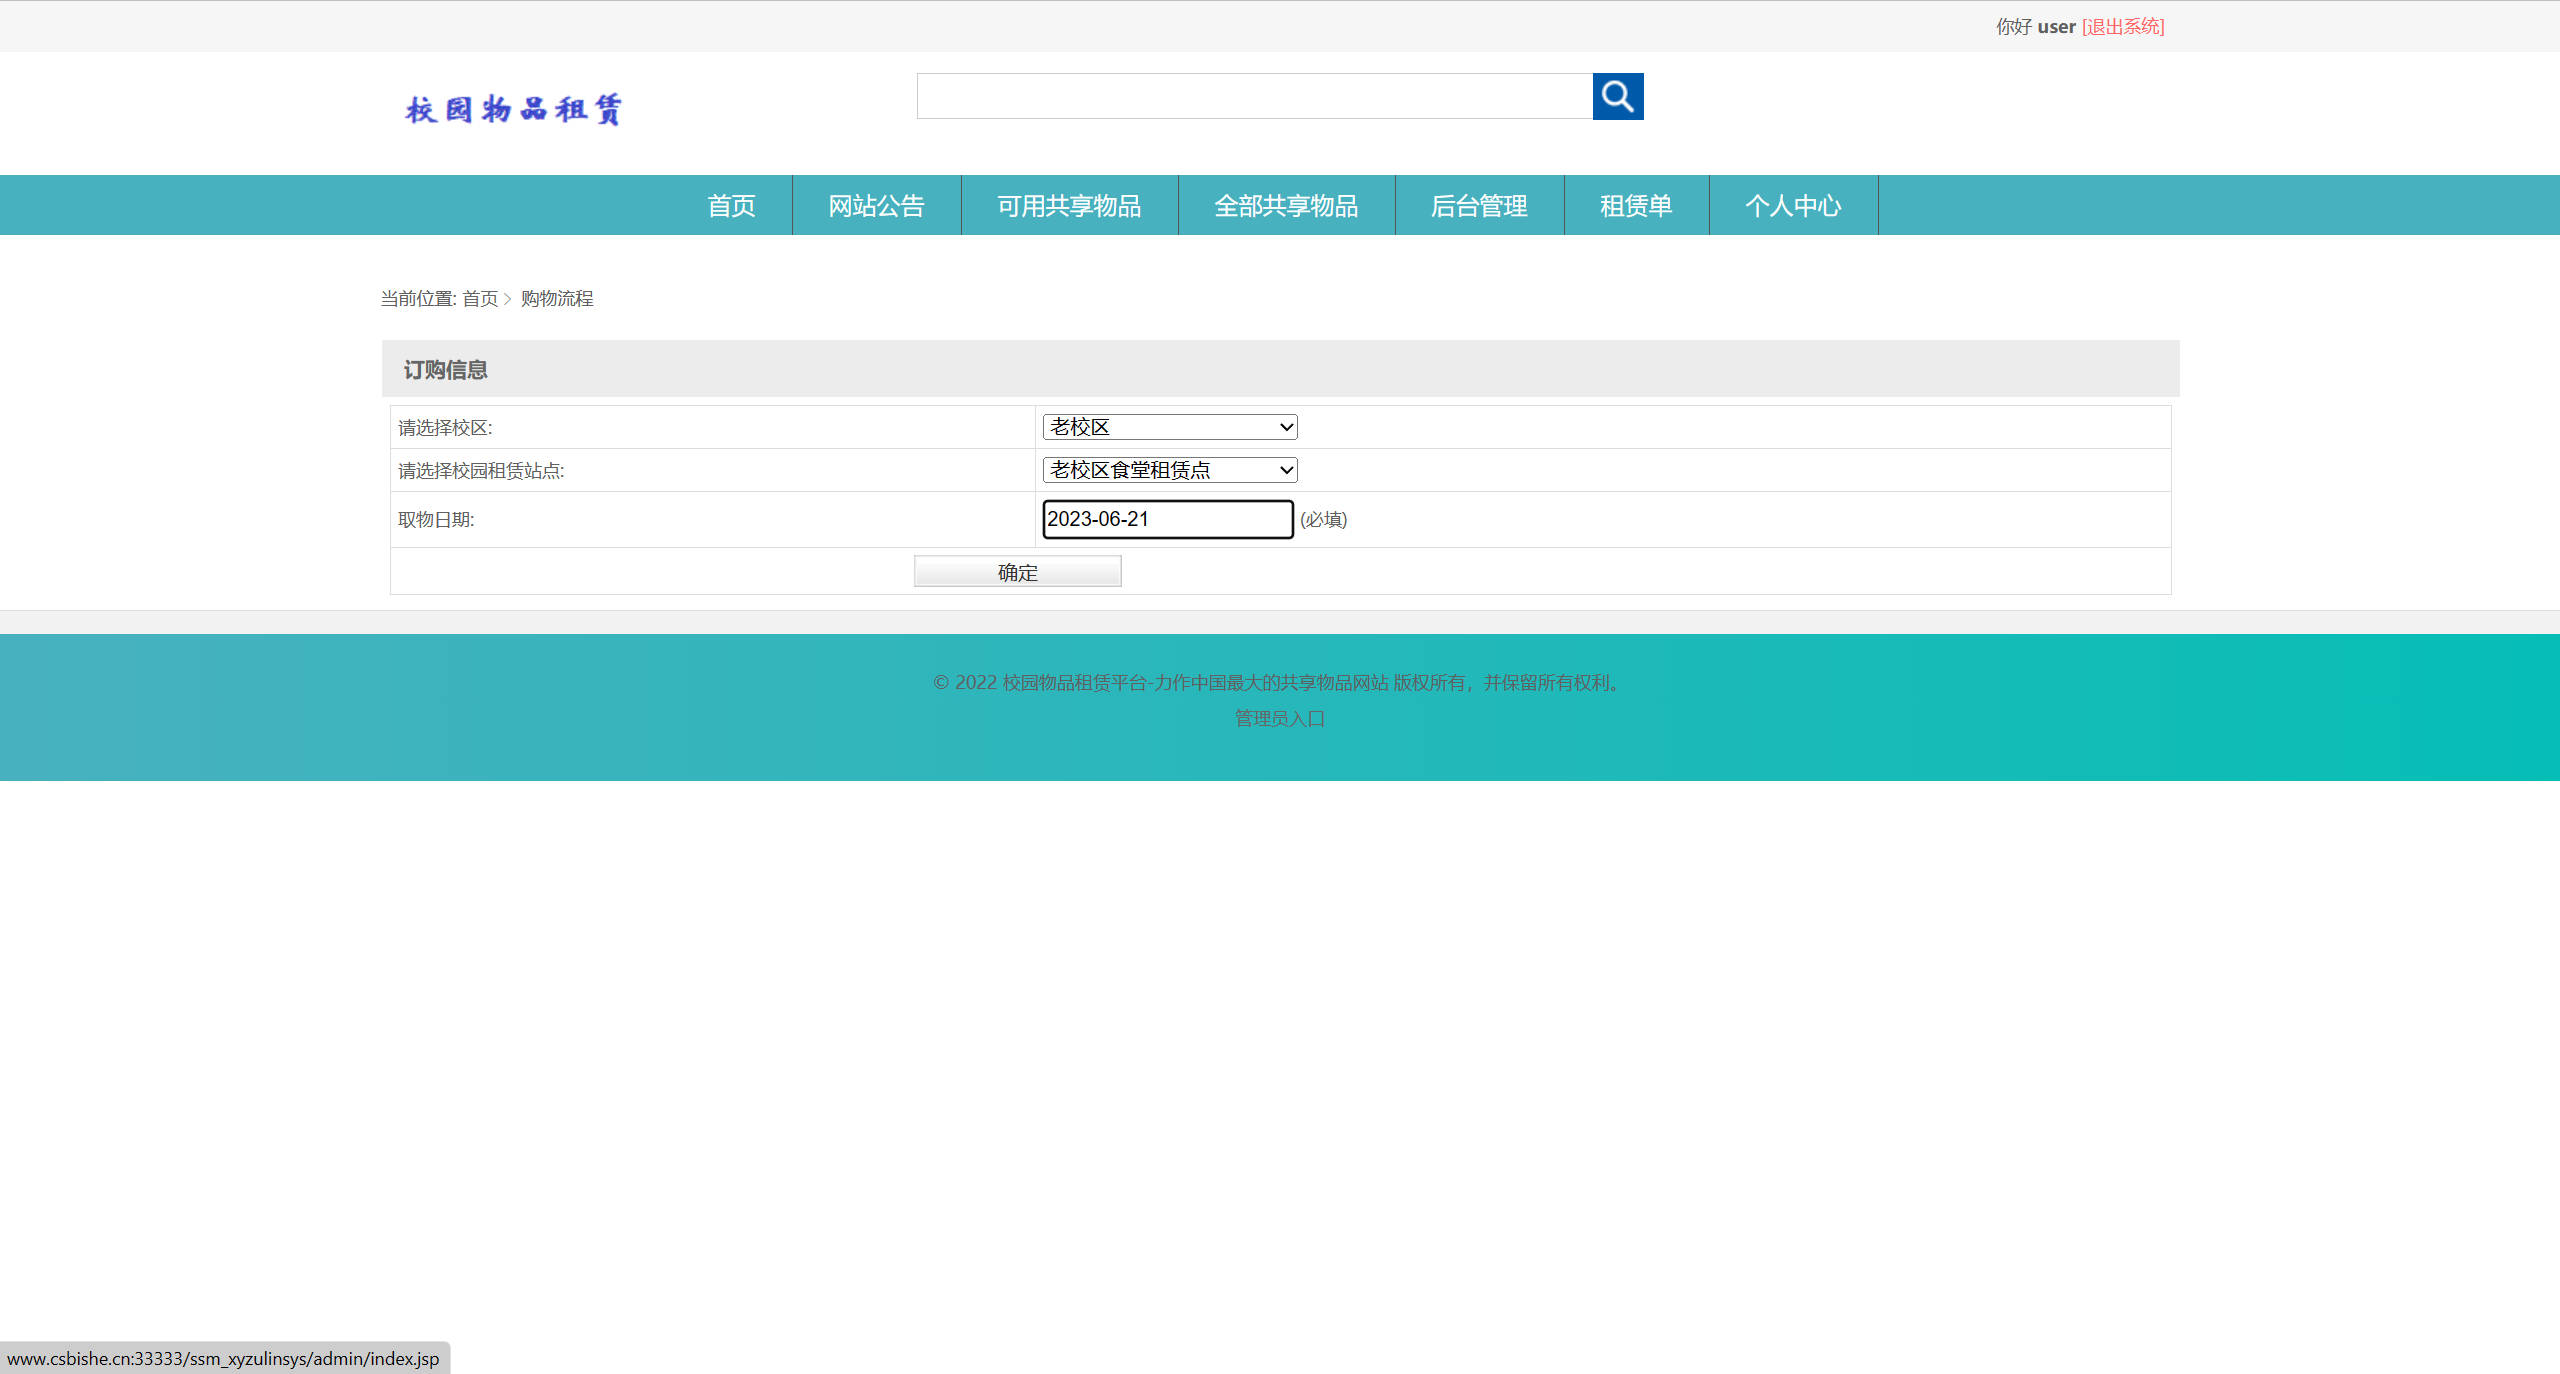
Task: Click the 校园物品租赁 site logo
Action: [516, 108]
